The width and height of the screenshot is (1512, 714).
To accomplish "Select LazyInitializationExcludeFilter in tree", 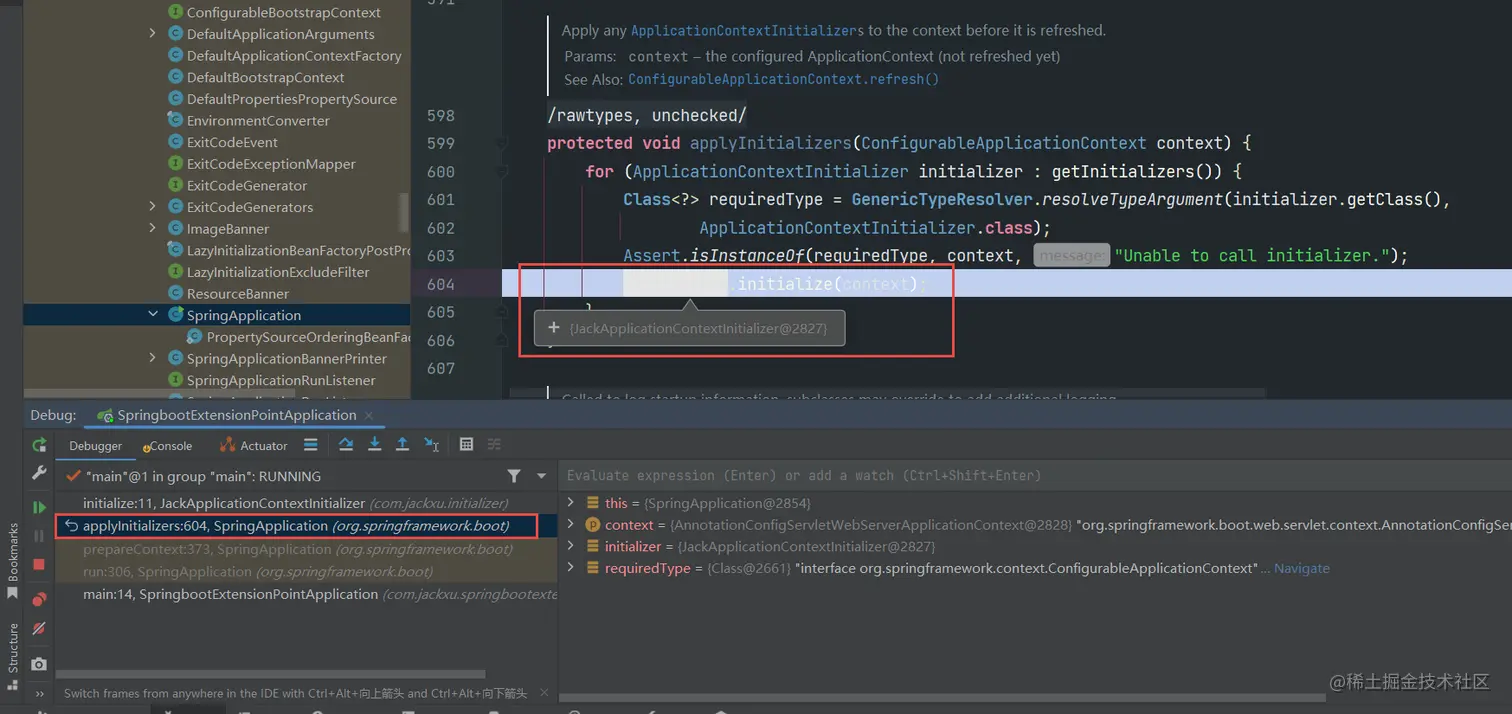I will coord(278,272).
